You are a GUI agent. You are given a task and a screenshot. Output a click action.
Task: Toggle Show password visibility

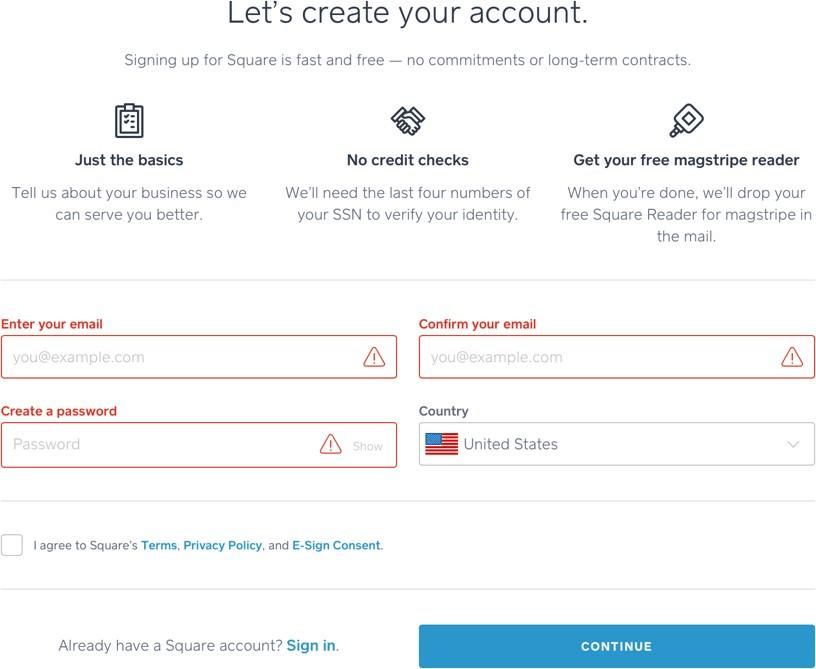(367, 446)
